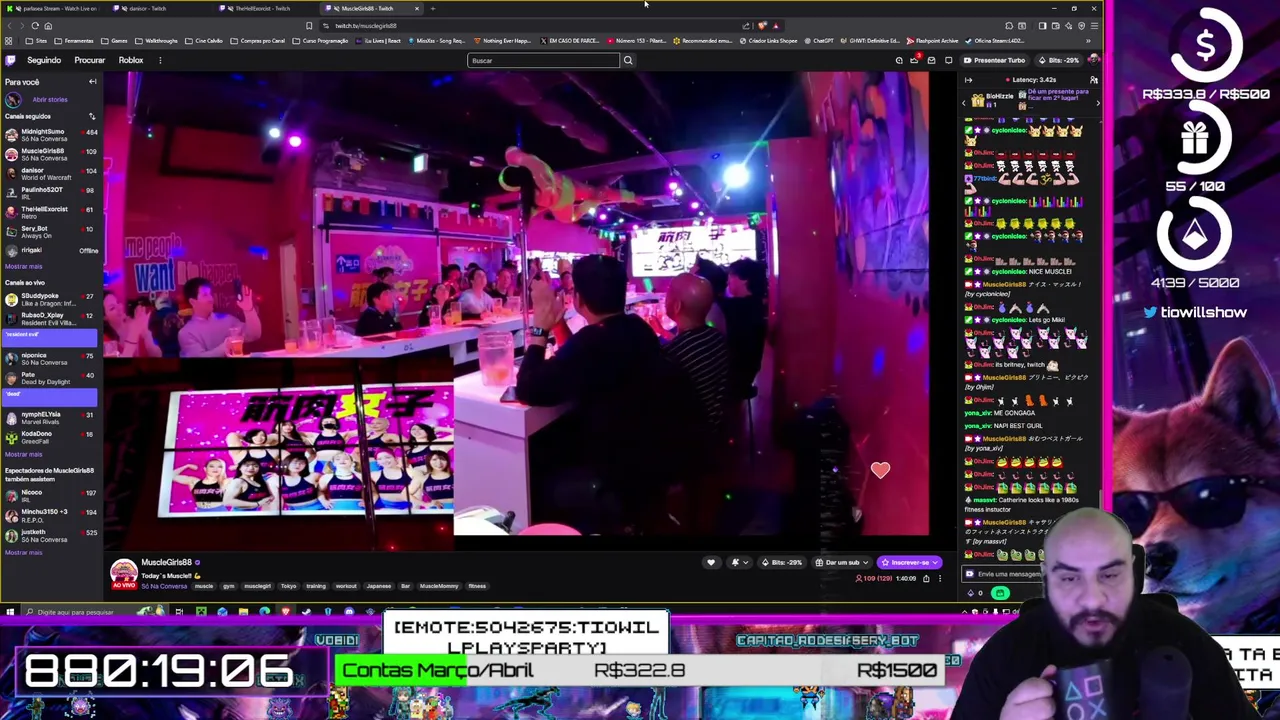
Task: Expand Mostrar mais under followed channels
Action: 23,266
